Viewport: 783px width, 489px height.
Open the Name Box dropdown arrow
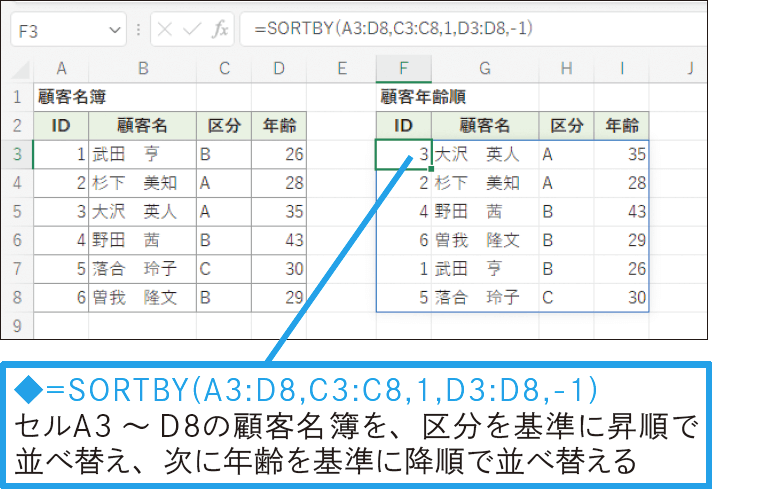pyautogui.click(x=114, y=30)
